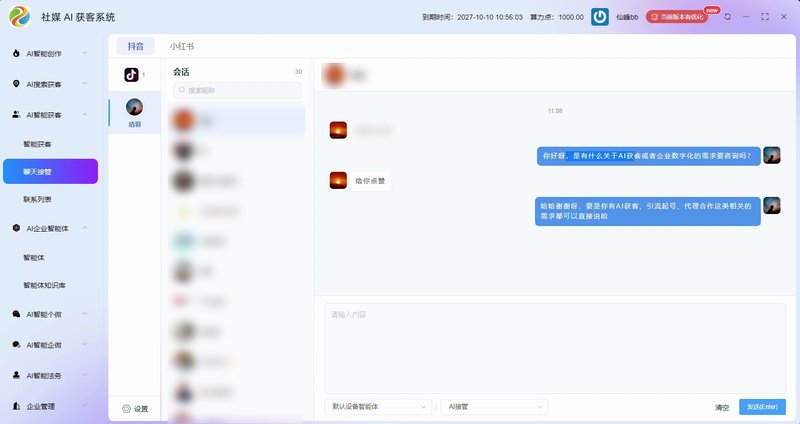Open the 智能体知识库 menu item
This screenshot has height=424, width=800.
[x=44, y=285]
